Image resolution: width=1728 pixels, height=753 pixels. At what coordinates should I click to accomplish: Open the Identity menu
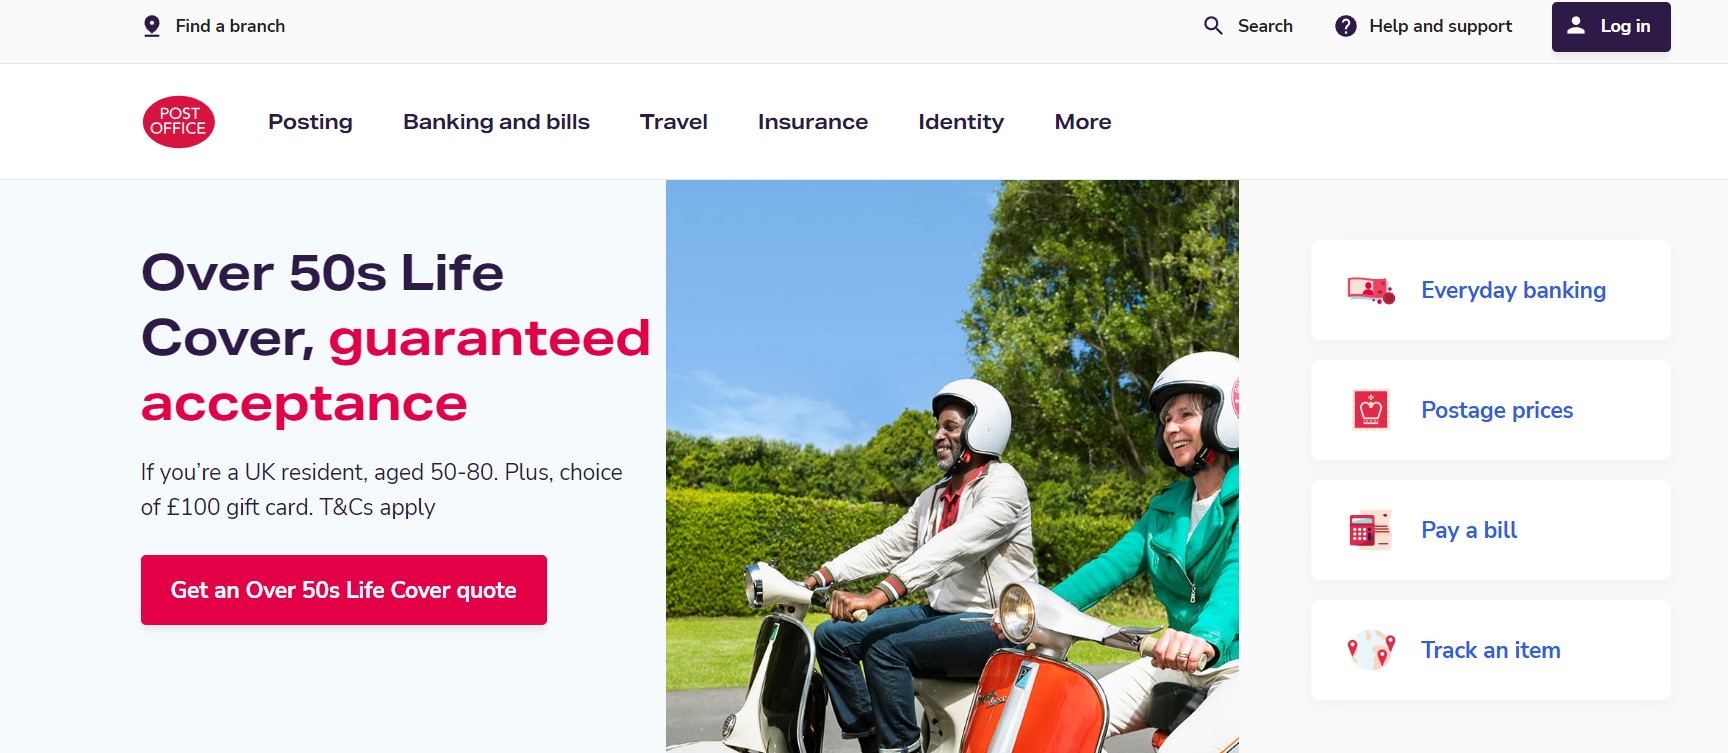click(x=961, y=122)
